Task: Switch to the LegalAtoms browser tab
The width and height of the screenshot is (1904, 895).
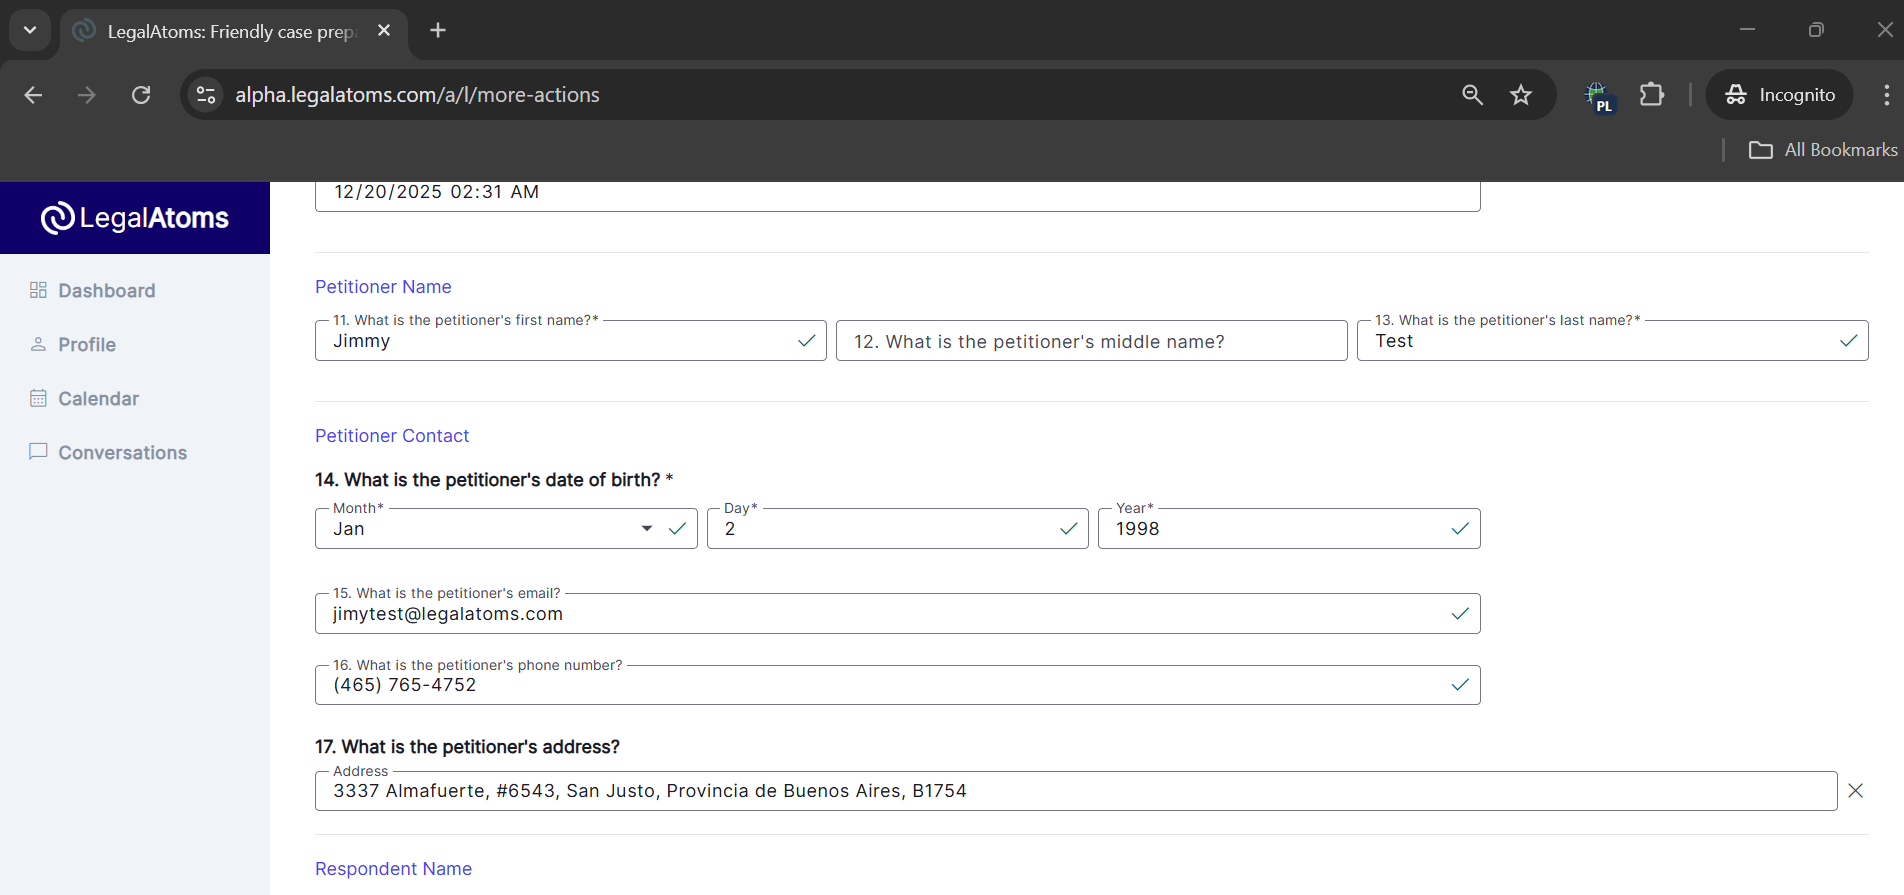Action: (x=232, y=32)
